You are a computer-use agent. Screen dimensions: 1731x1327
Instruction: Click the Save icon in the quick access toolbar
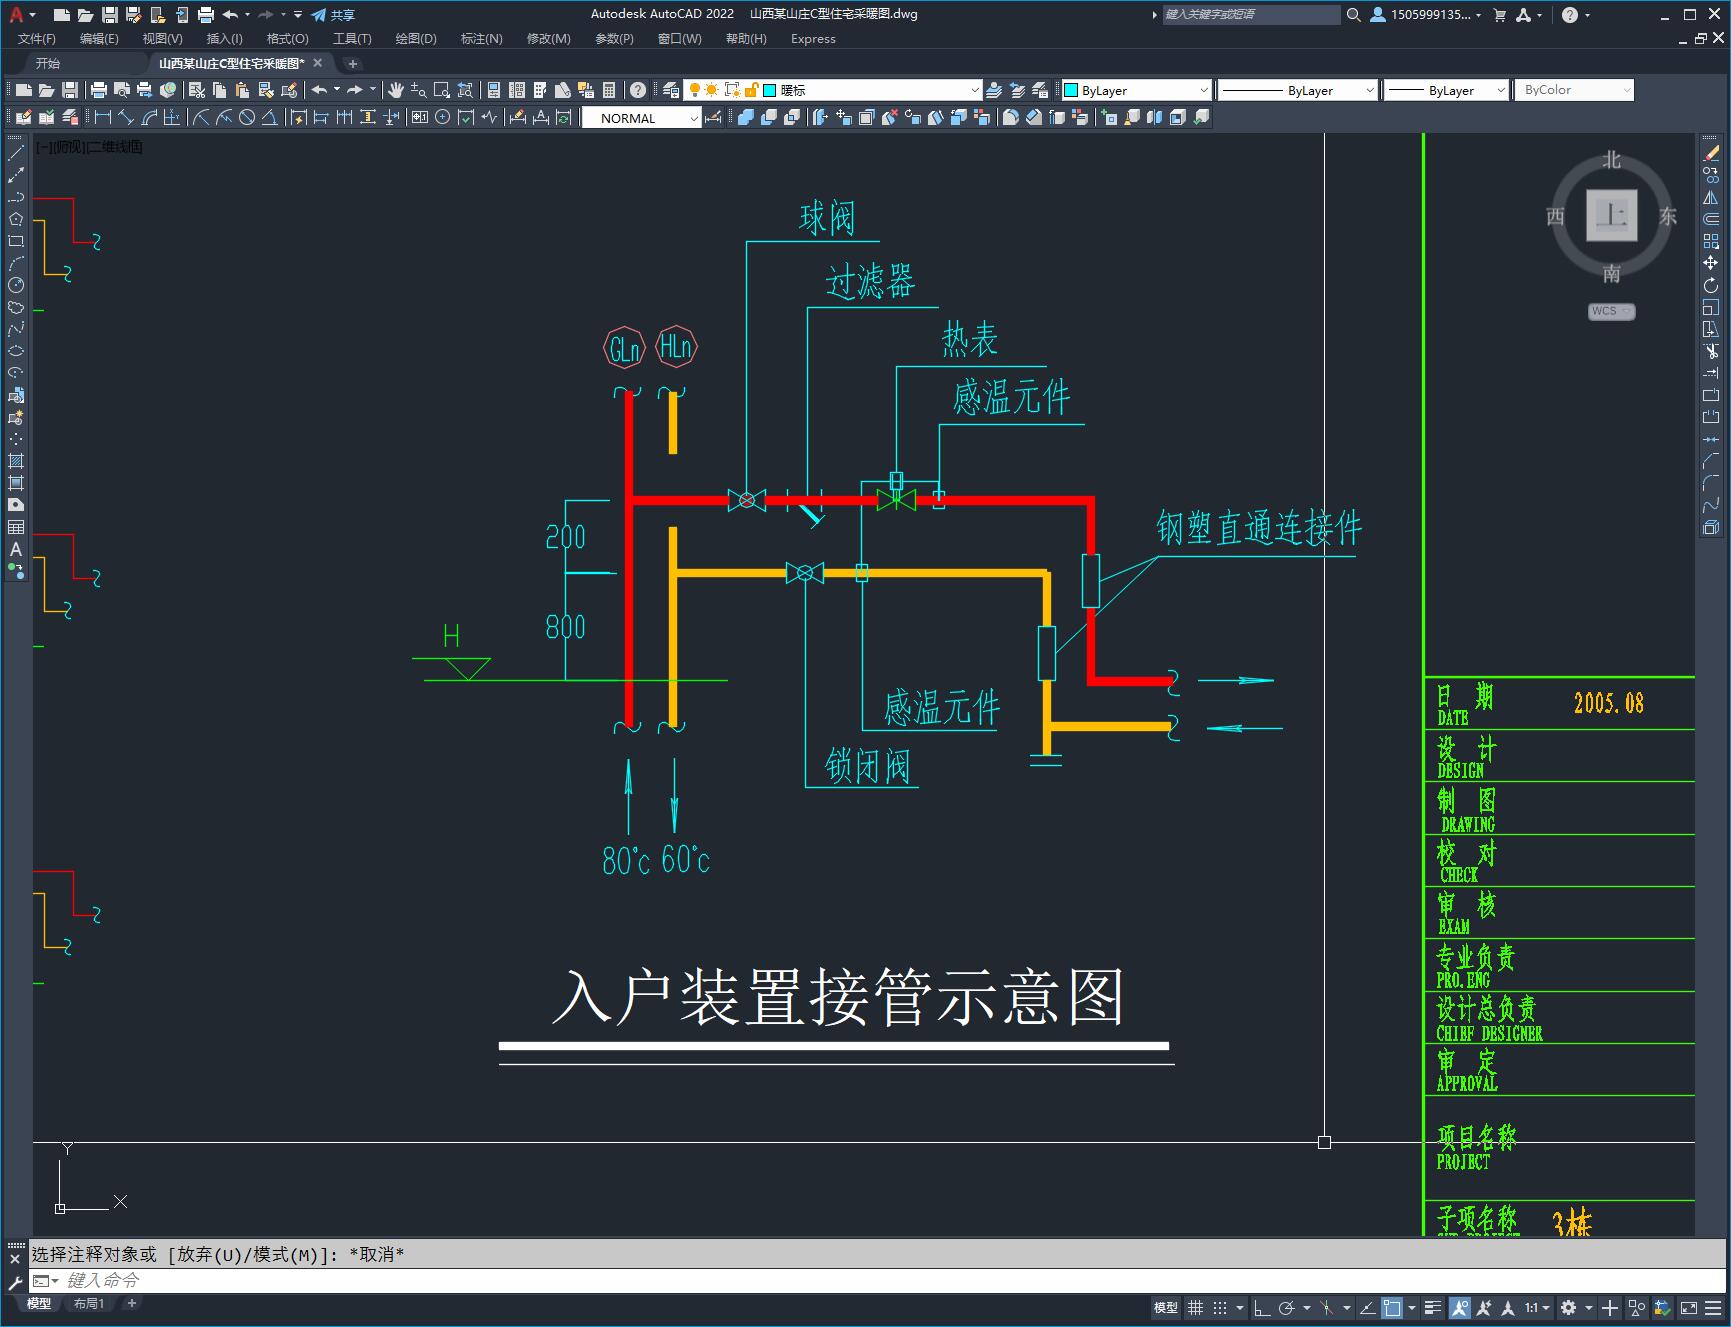pos(110,15)
